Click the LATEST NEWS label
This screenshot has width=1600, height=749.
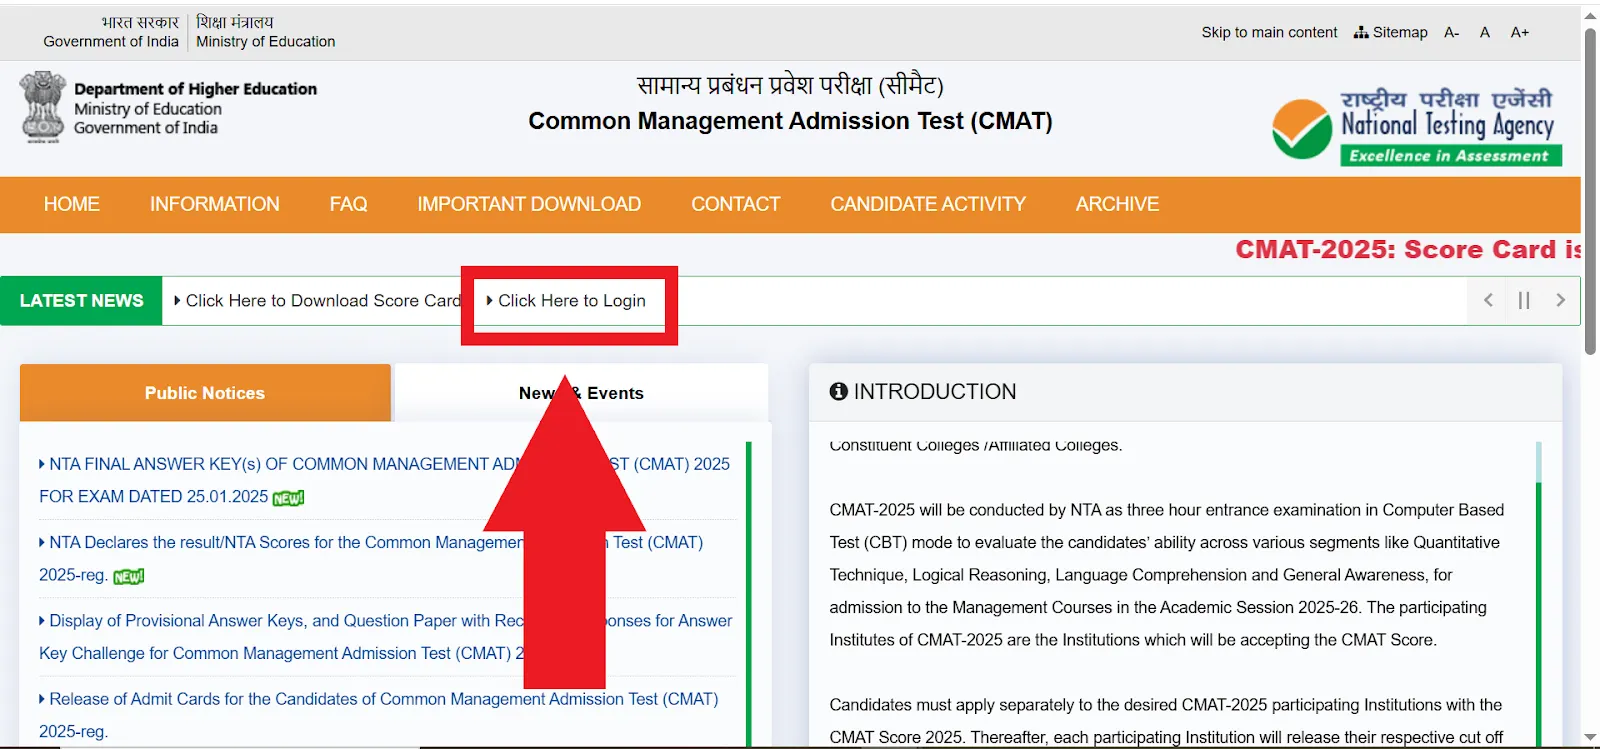81,301
